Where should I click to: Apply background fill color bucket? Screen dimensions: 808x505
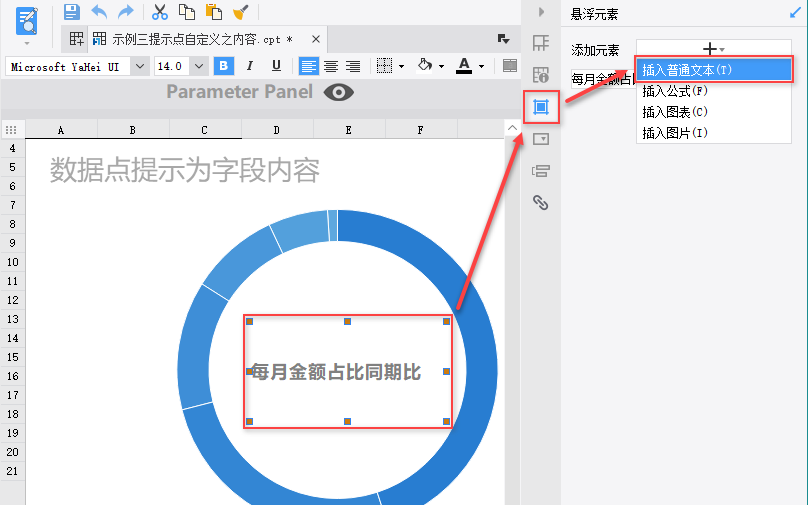pos(425,65)
